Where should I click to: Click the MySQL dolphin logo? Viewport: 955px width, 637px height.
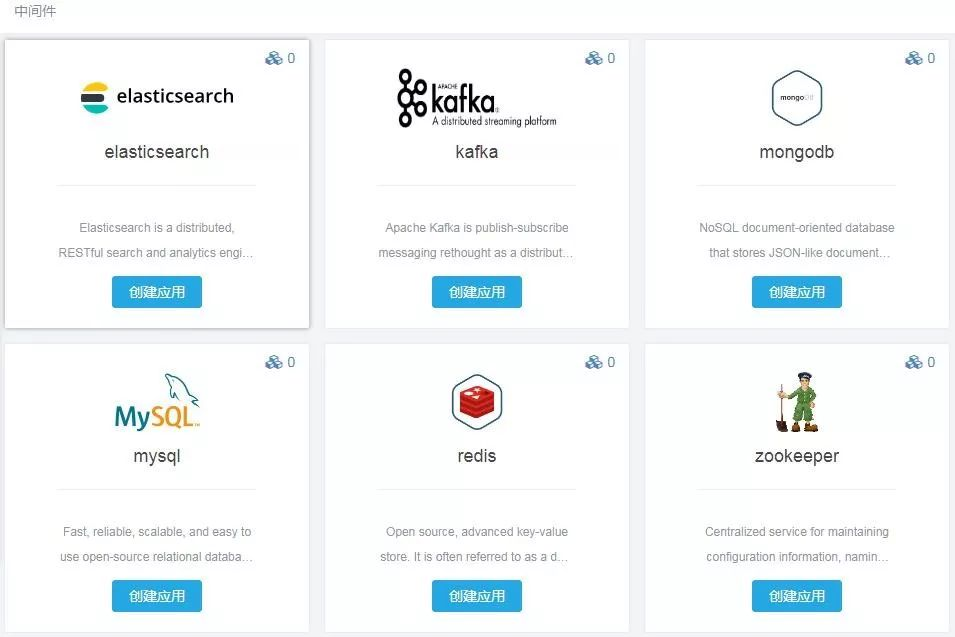(x=157, y=402)
